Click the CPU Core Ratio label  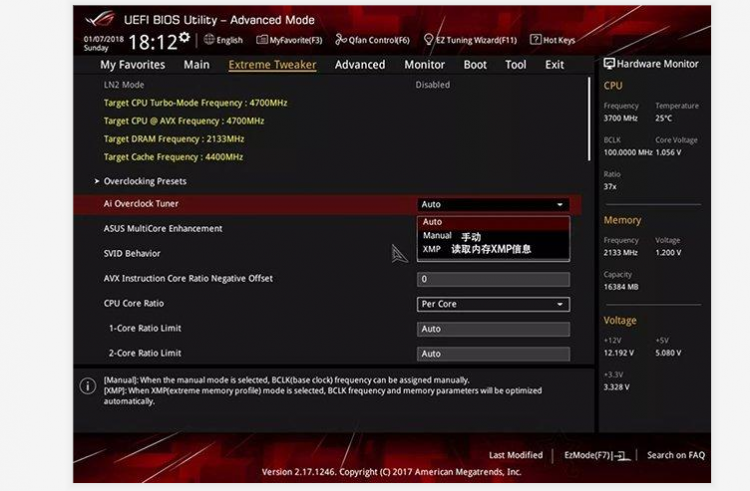[x=133, y=304]
